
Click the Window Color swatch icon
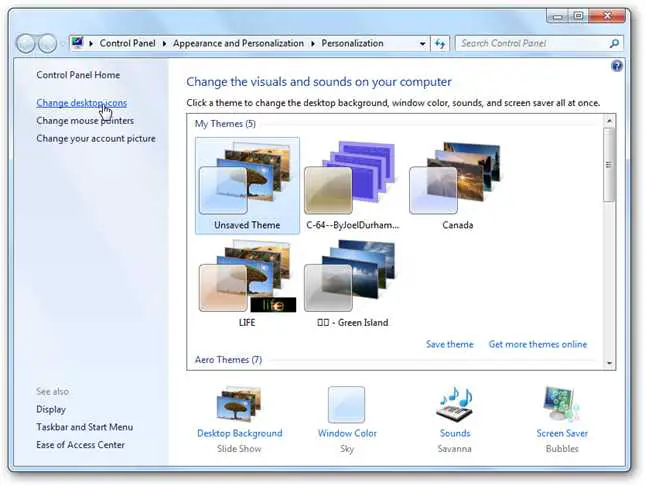point(346,405)
